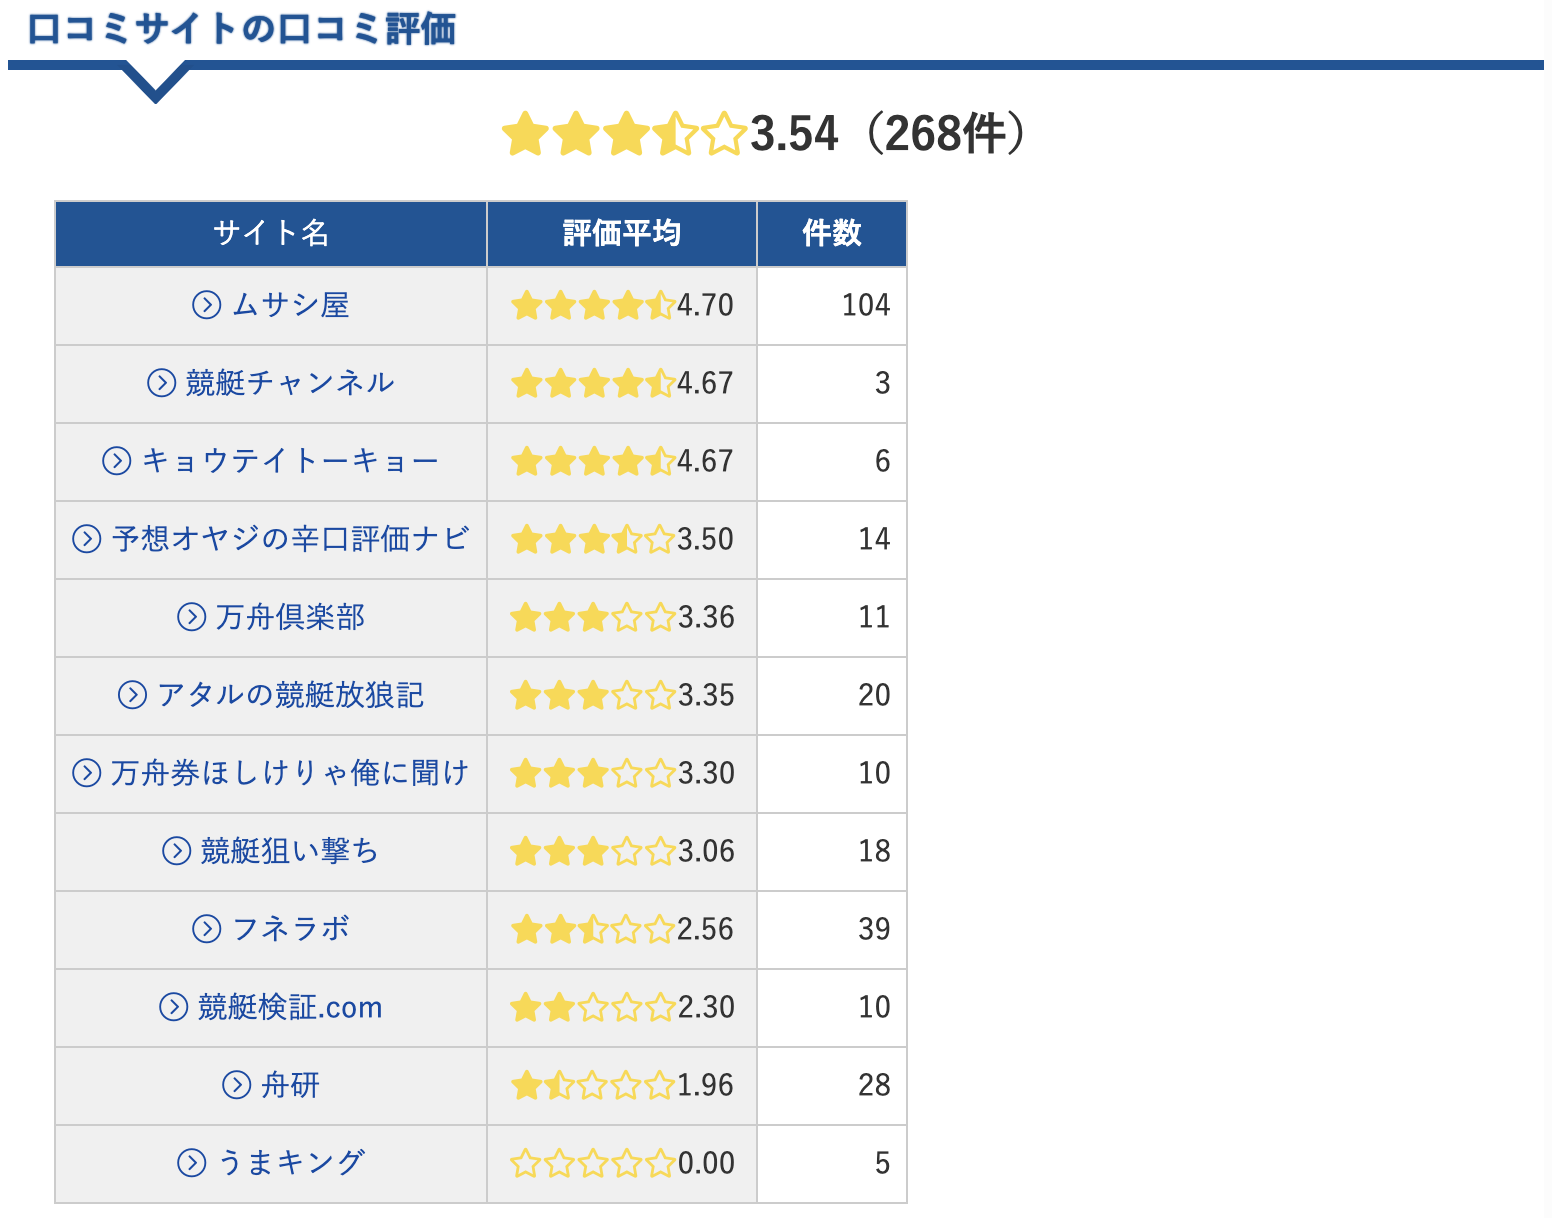Click the circled arrow next to 競艇検証.com
The height and width of the screenshot is (1218, 1552).
[173, 1007]
